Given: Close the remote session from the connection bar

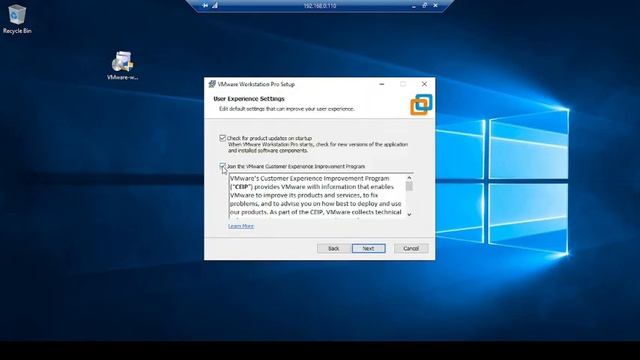Looking at the screenshot, I should click(x=436, y=6).
